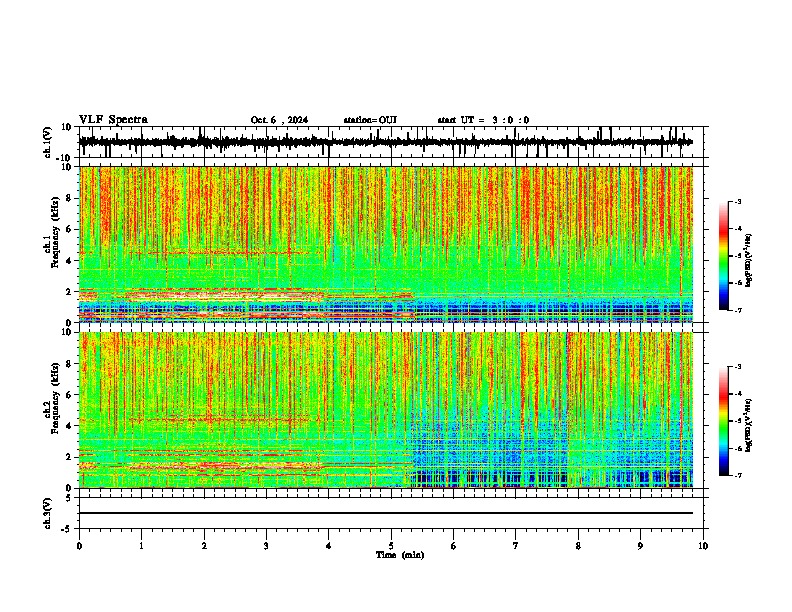
Task: Click the ch.2 colorbar log(PSD) label
Action: 750,425
